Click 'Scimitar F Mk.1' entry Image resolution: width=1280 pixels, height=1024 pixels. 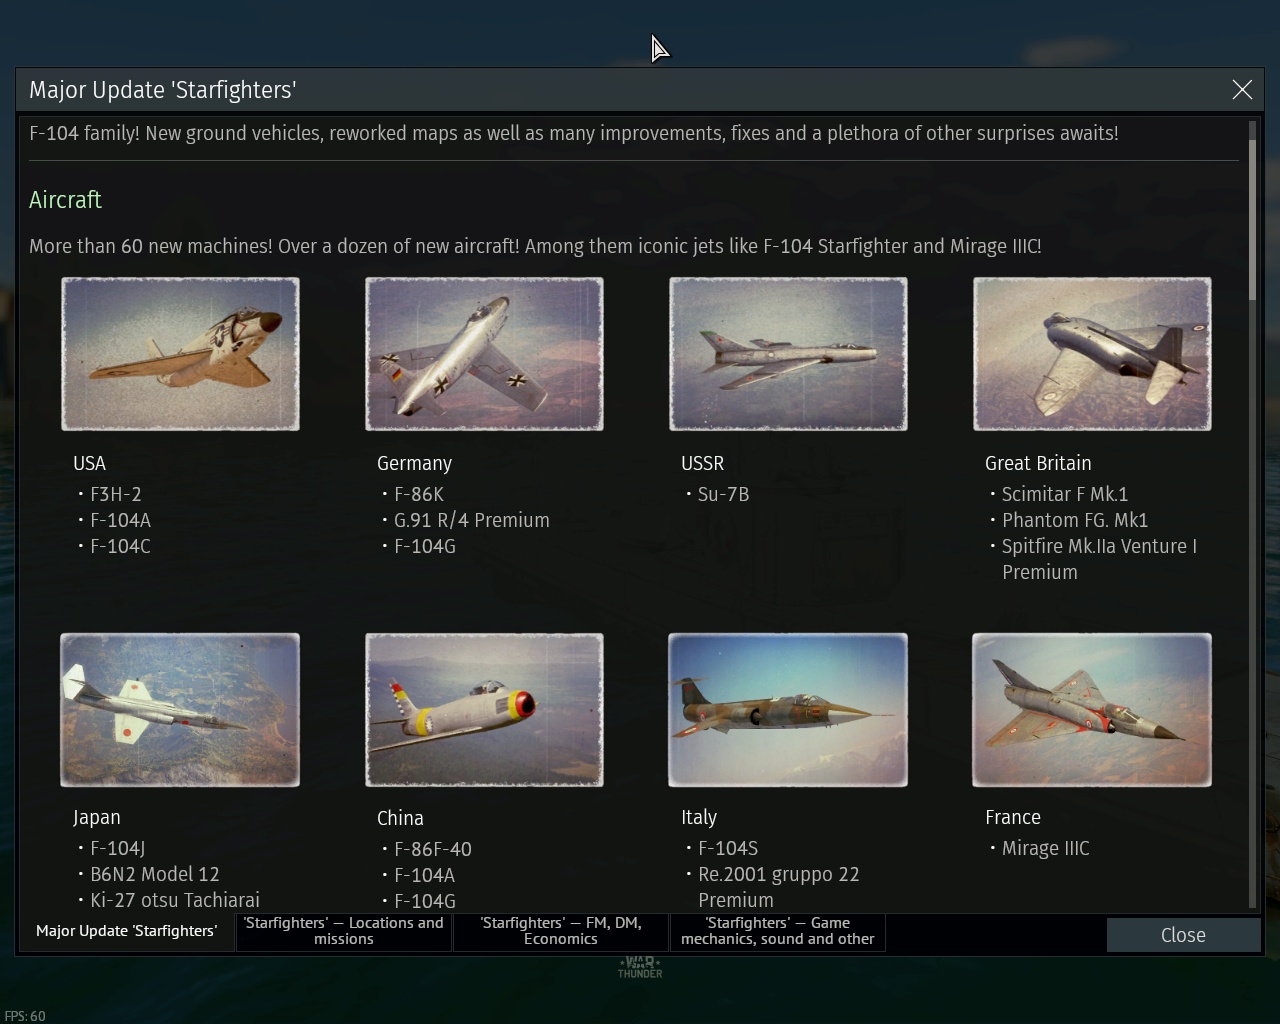1065,494
